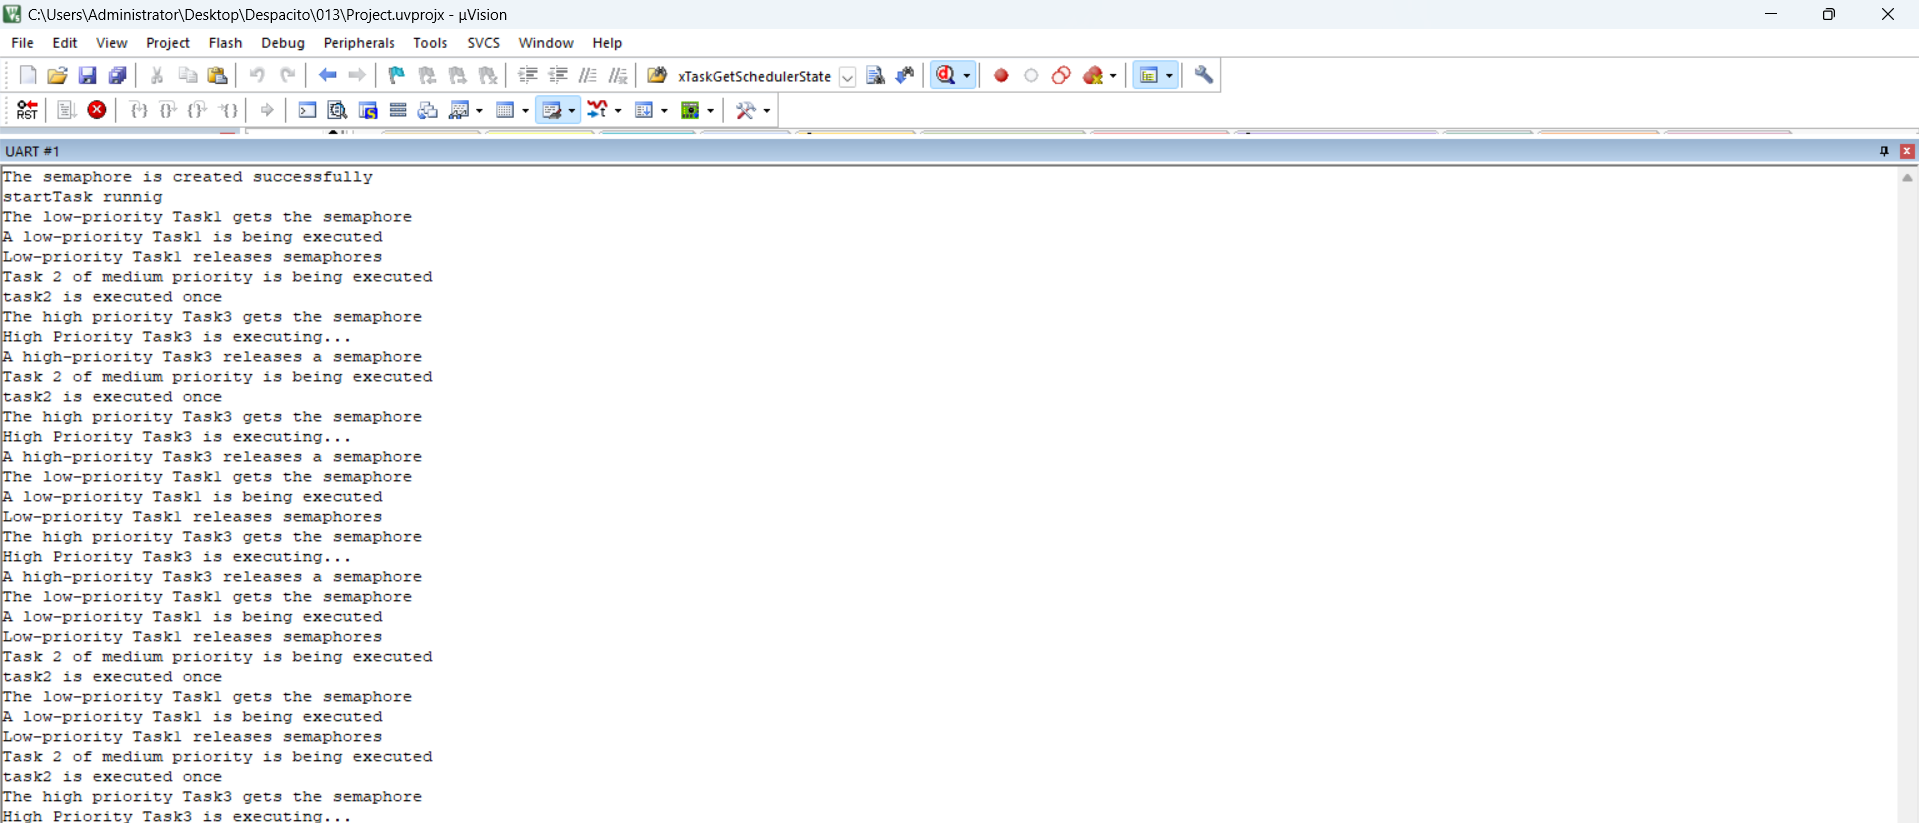Image resolution: width=1919 pixels, height=823 pixels.
Task: Open Window layout dropdown arrow
Action: tap(1169, 76)
